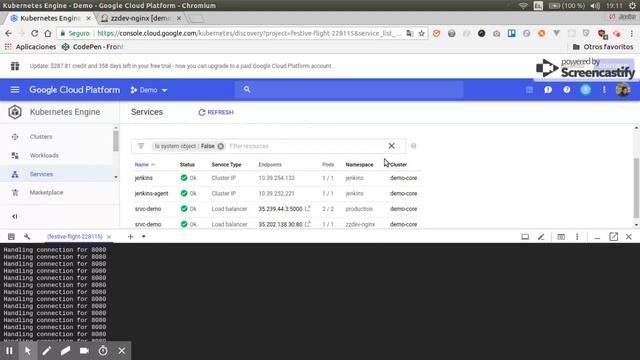The width and height of the screenshot is (640, 360).
Task: Open the Help question mark icon
Action: pyautogui.click(x=567, y=90)
